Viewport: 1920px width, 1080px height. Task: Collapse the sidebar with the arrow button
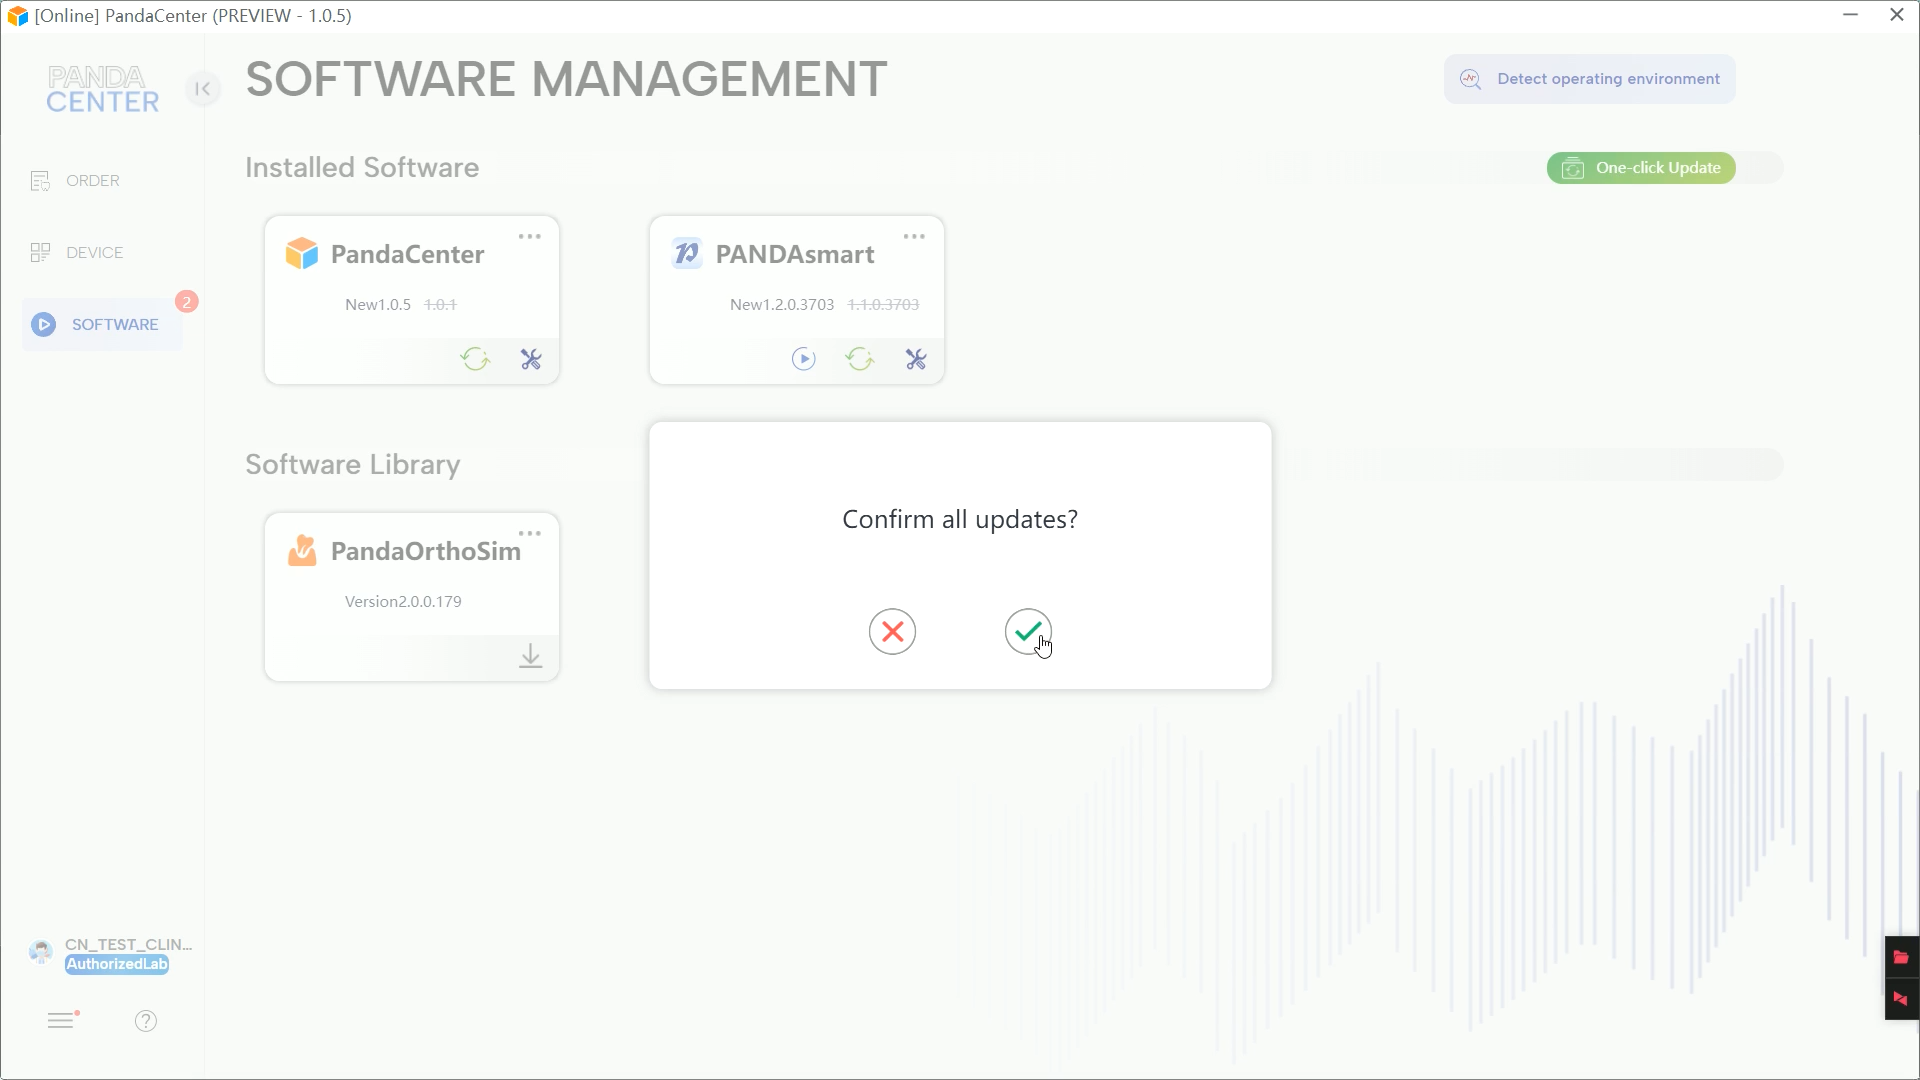203,89
